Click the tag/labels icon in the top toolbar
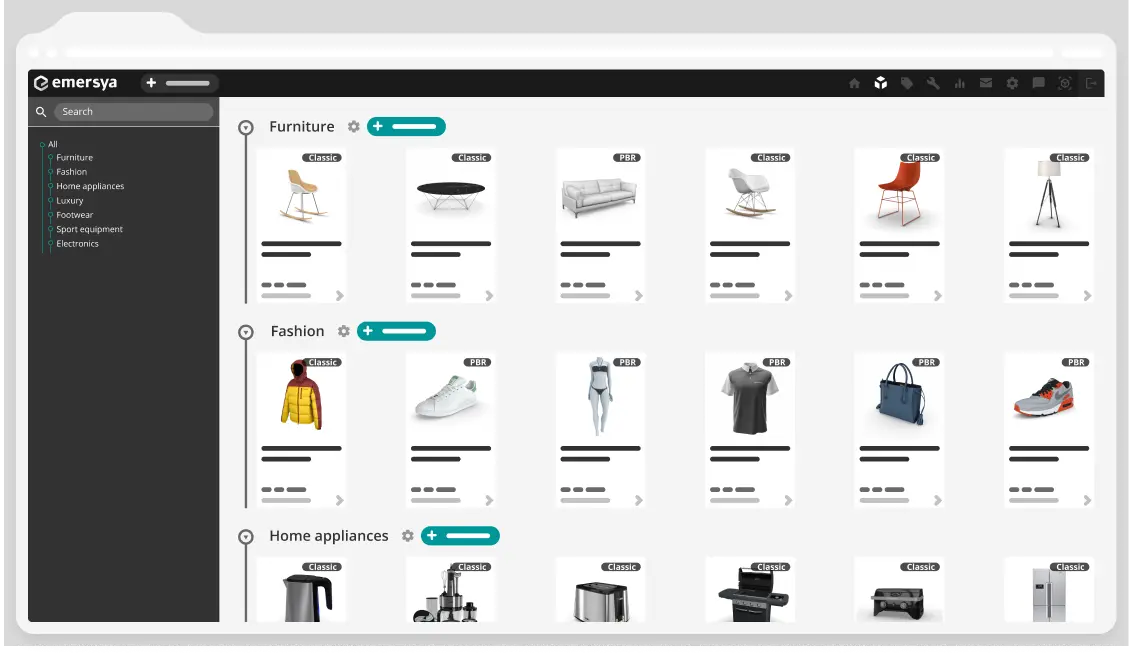 tap(907, 84)
